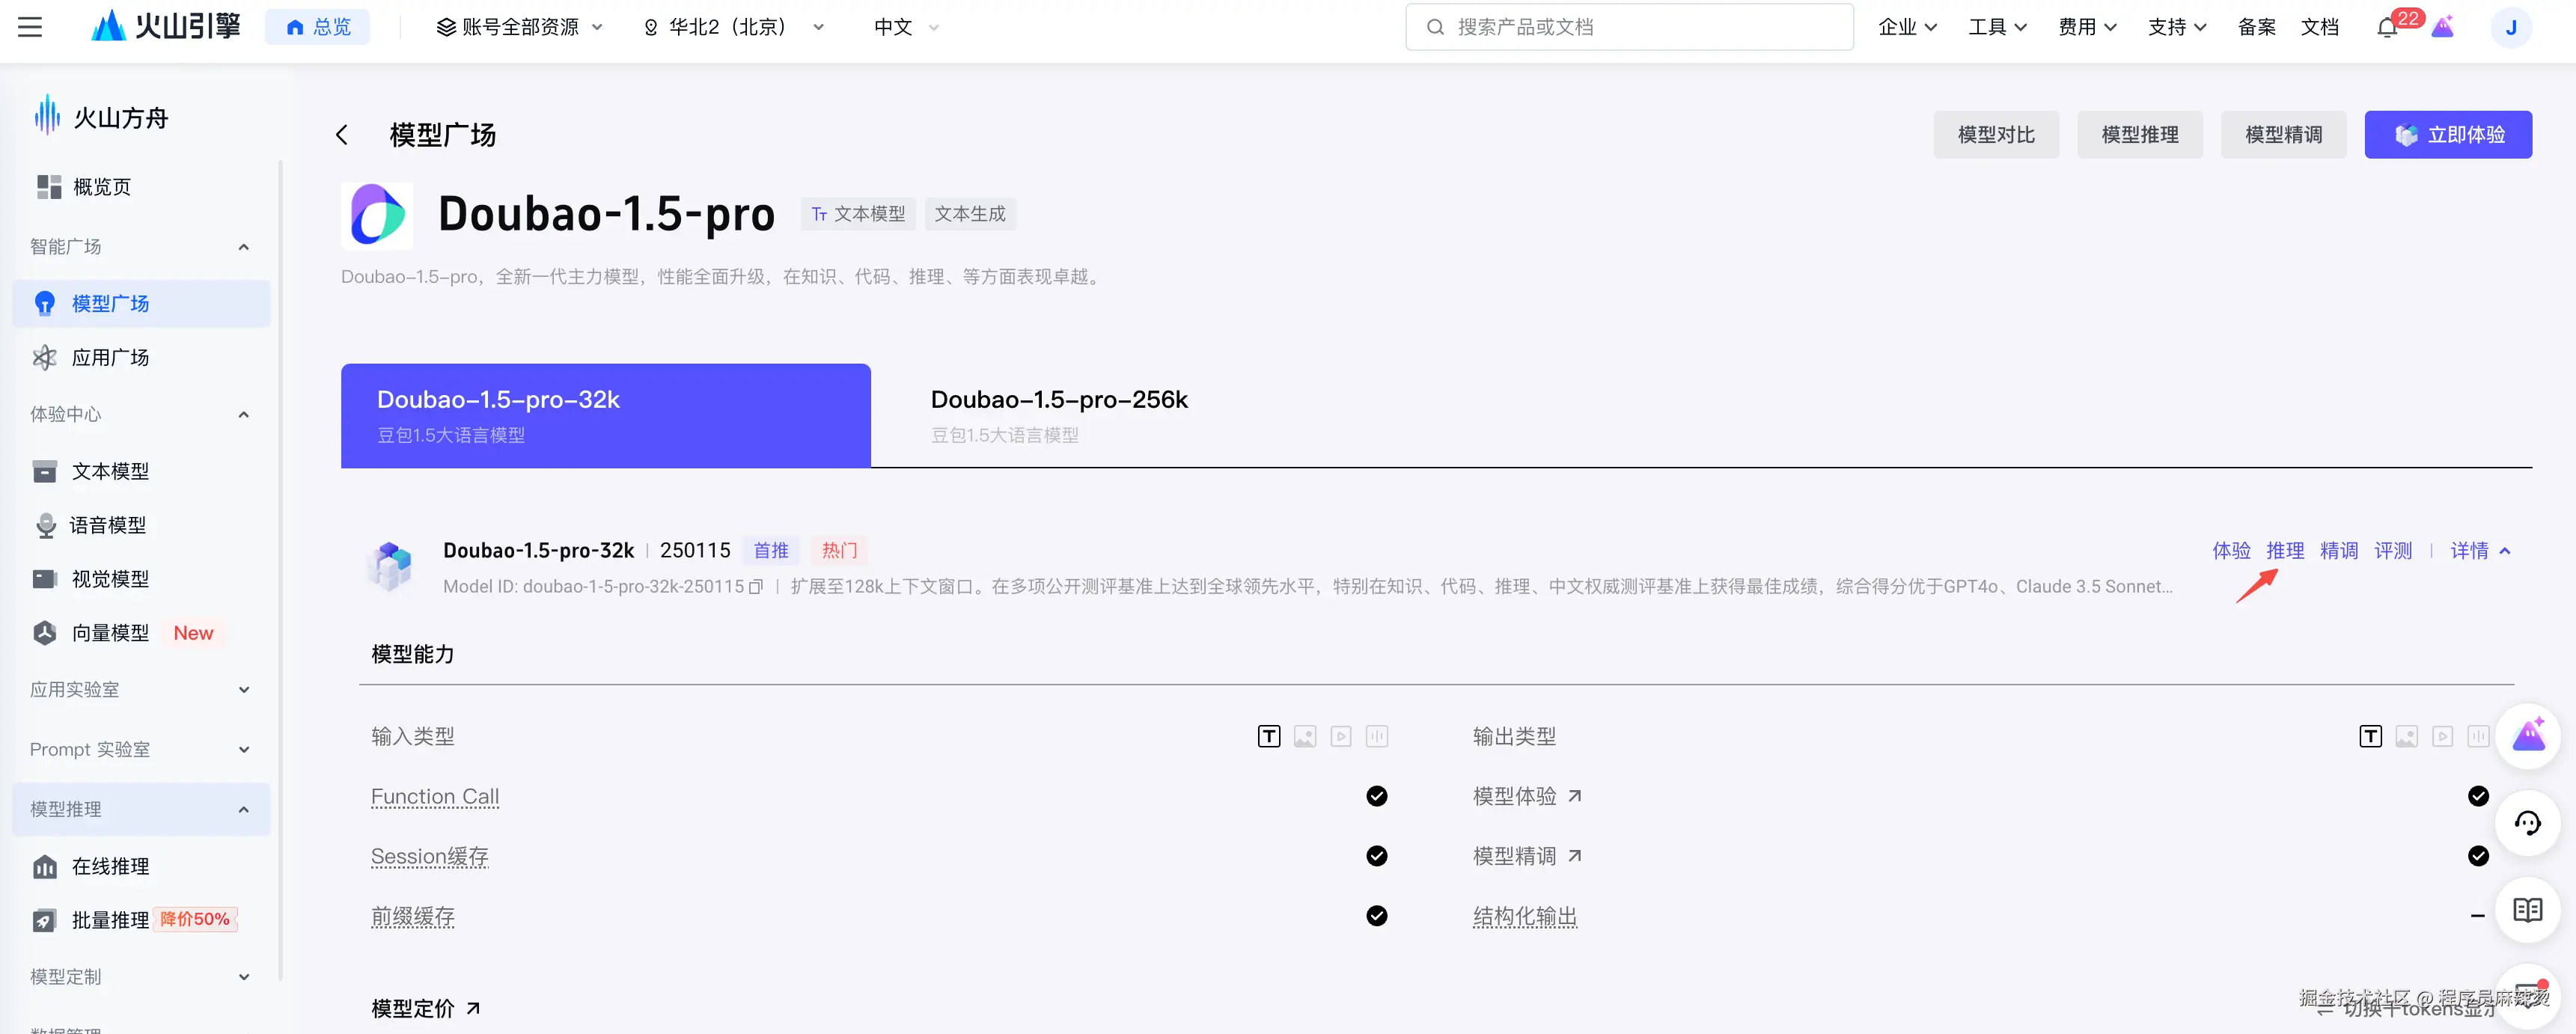Screen dimensions: 2576x1034
Task: Open the floating AI assistant helper
Action: click(x=2529, y=736)
